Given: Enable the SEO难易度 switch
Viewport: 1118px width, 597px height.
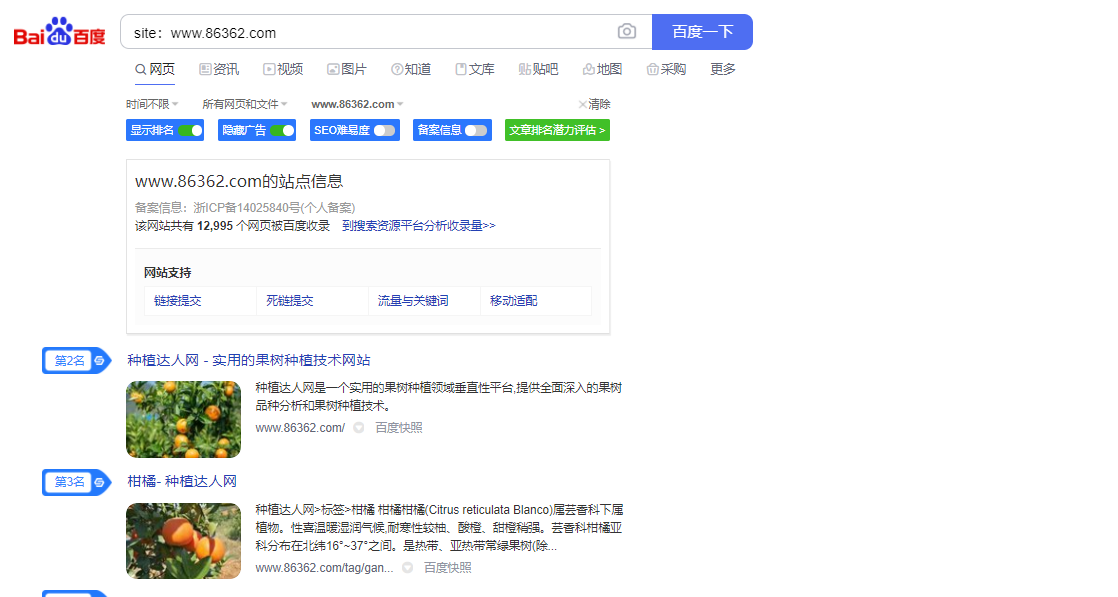Looking at the screenshot, I should click(x=385, y=130).
